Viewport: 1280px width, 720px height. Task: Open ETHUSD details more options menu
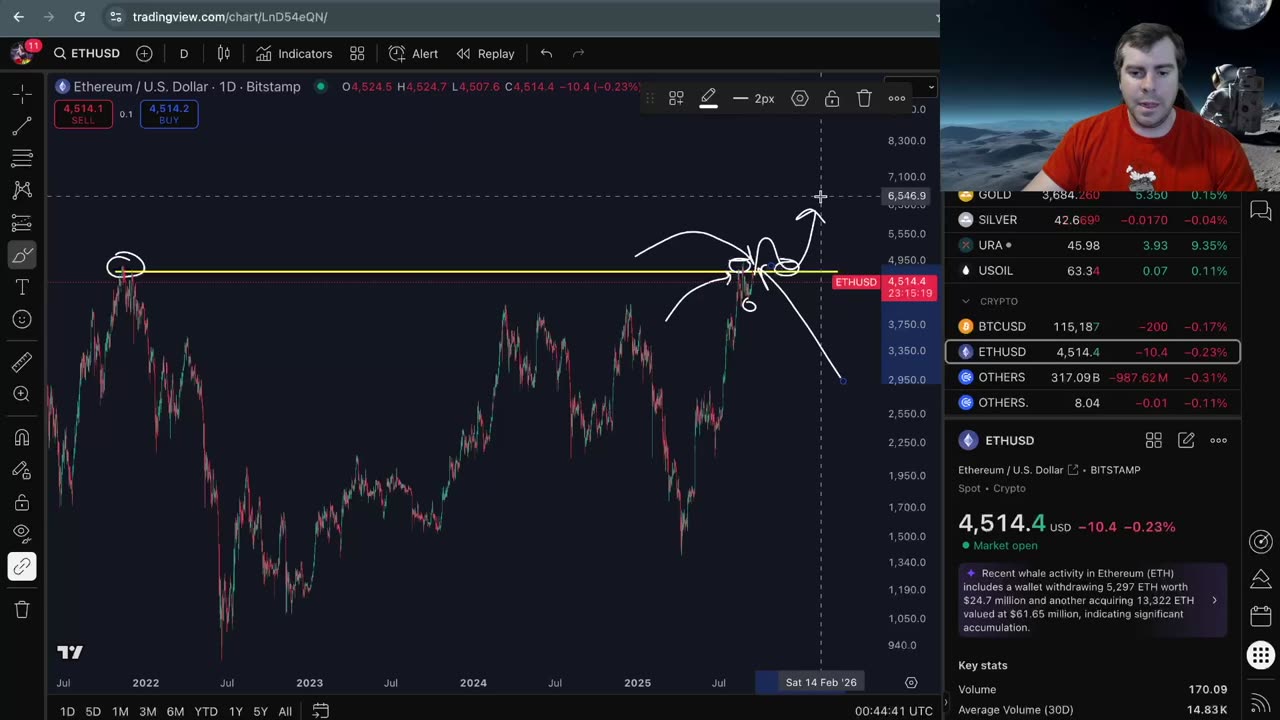[x=1218, y=440]
